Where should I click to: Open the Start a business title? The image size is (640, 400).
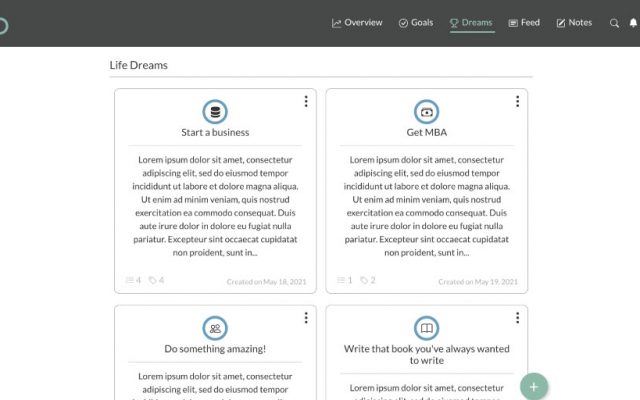215,132
